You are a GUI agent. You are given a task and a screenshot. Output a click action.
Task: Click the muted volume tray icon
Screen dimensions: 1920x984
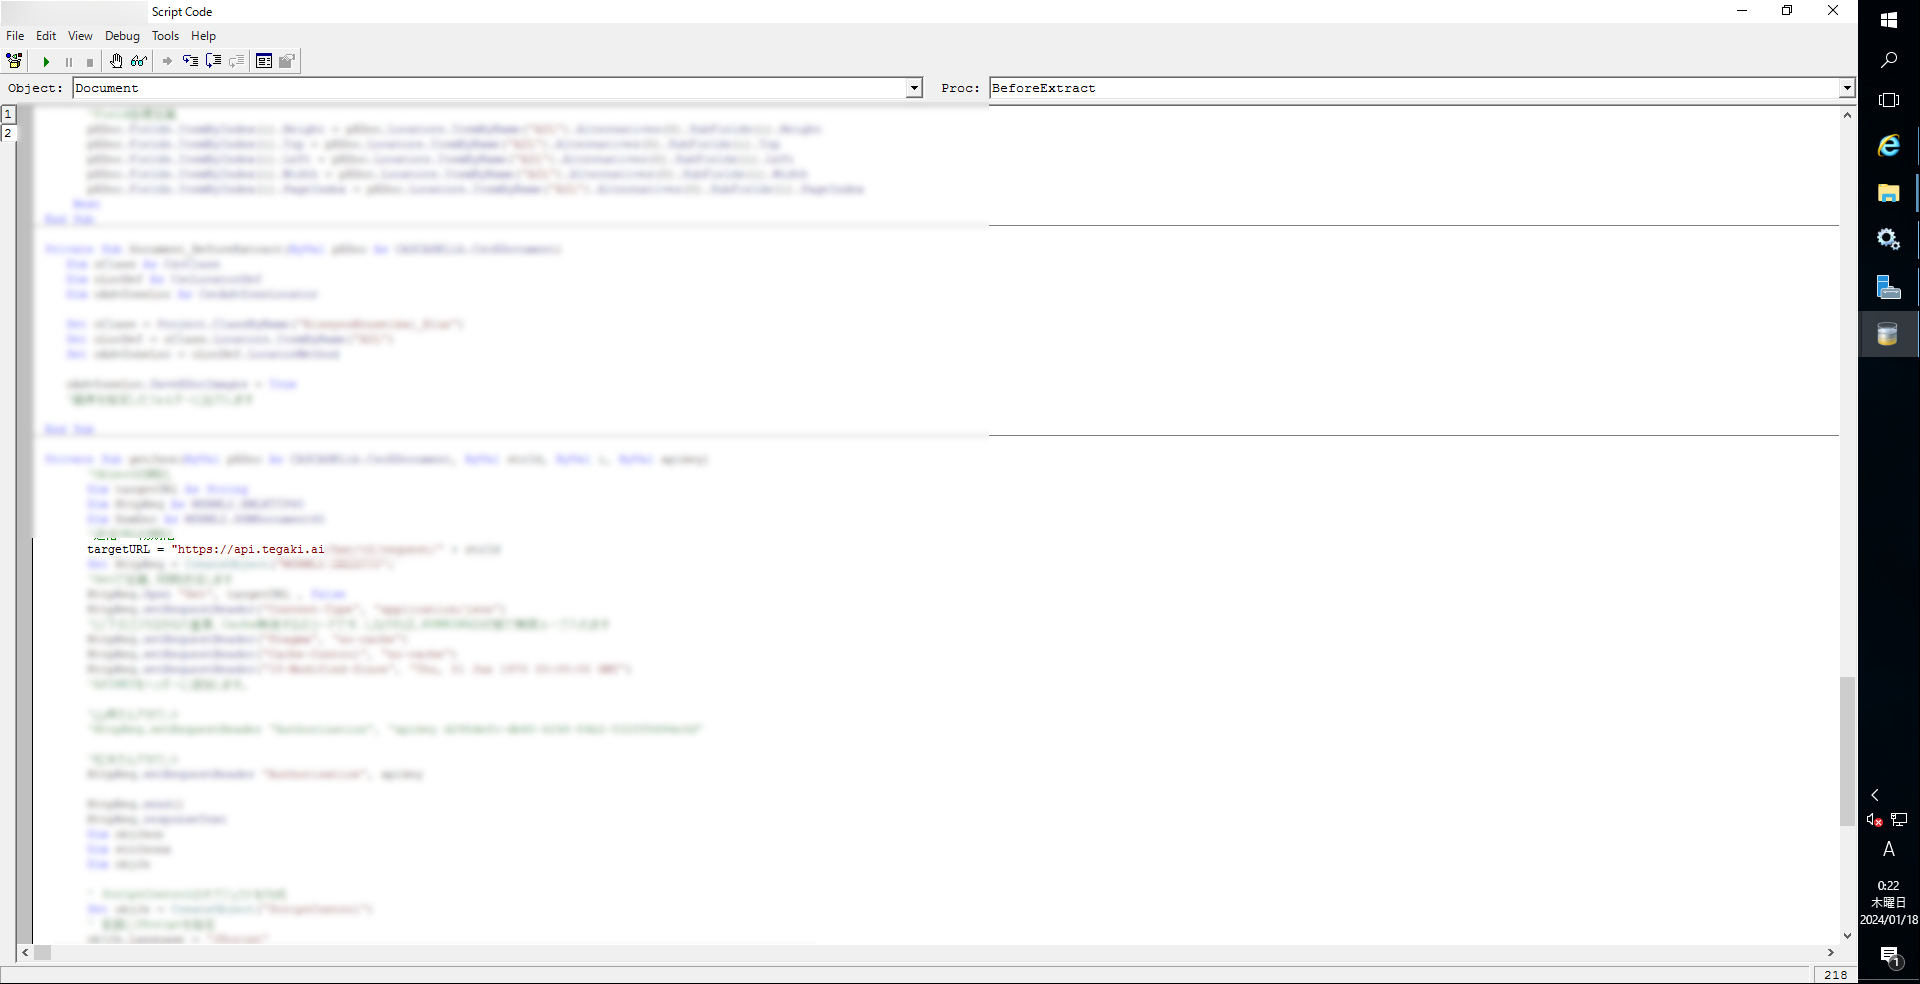(1875, 820)
